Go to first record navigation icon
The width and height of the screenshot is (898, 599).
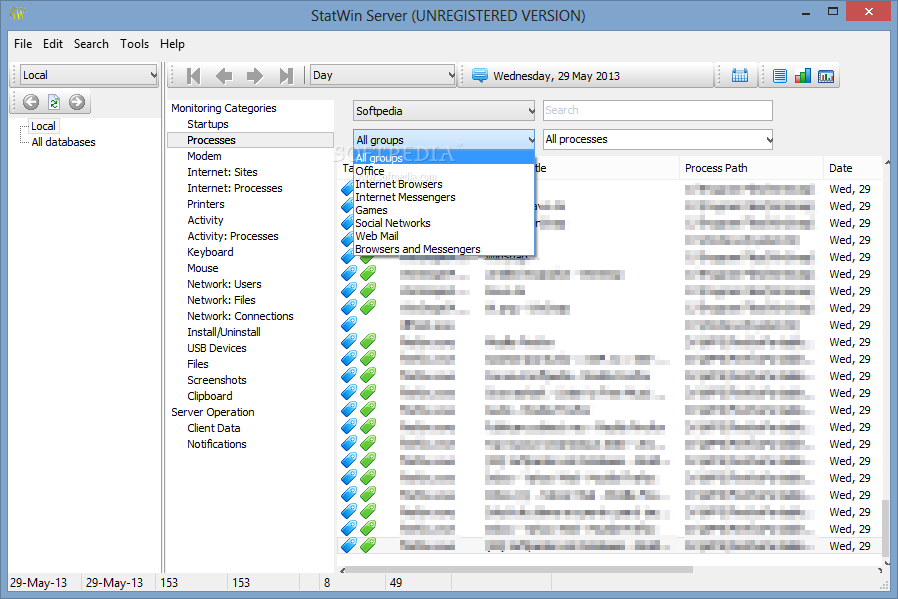click(x=194, y=76)
